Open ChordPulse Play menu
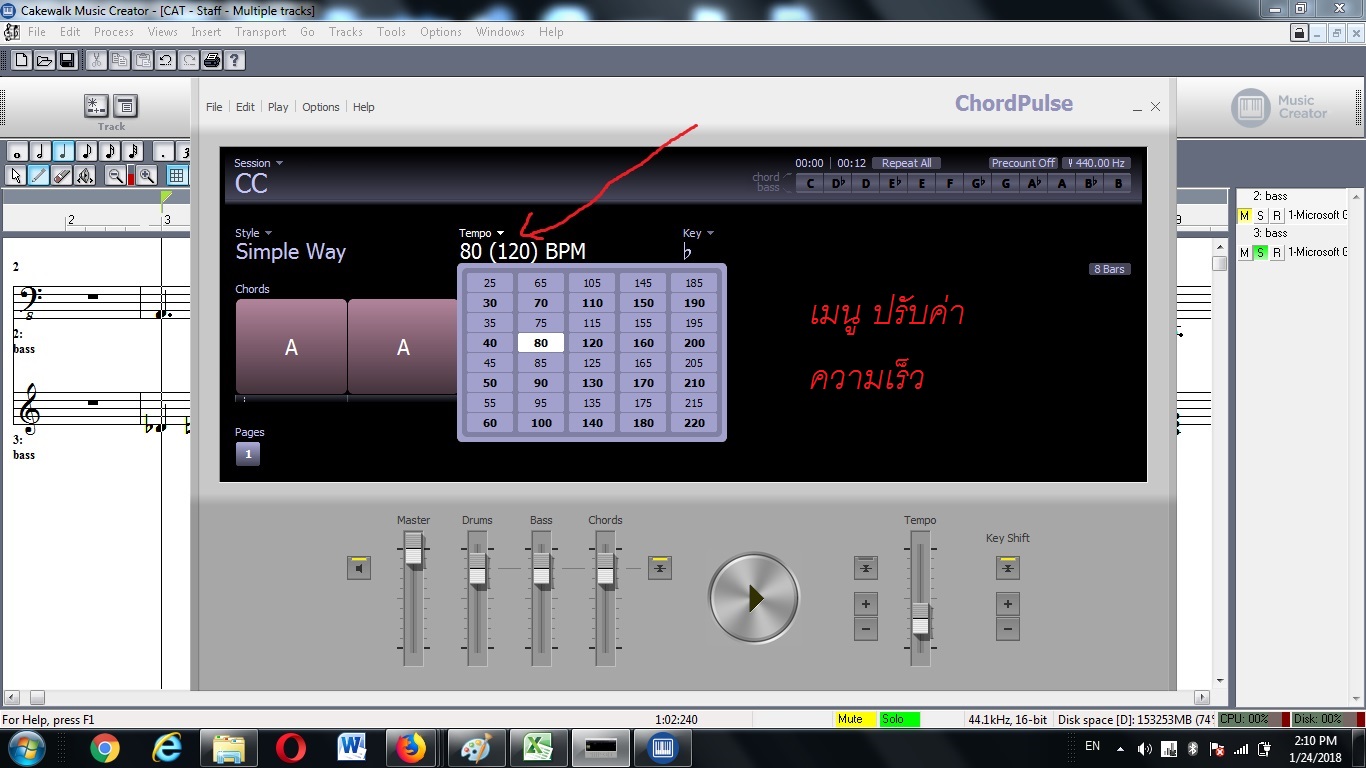The width and height of the screenshot is (1366, 768). pyautogui.click(x=278, y=107)
